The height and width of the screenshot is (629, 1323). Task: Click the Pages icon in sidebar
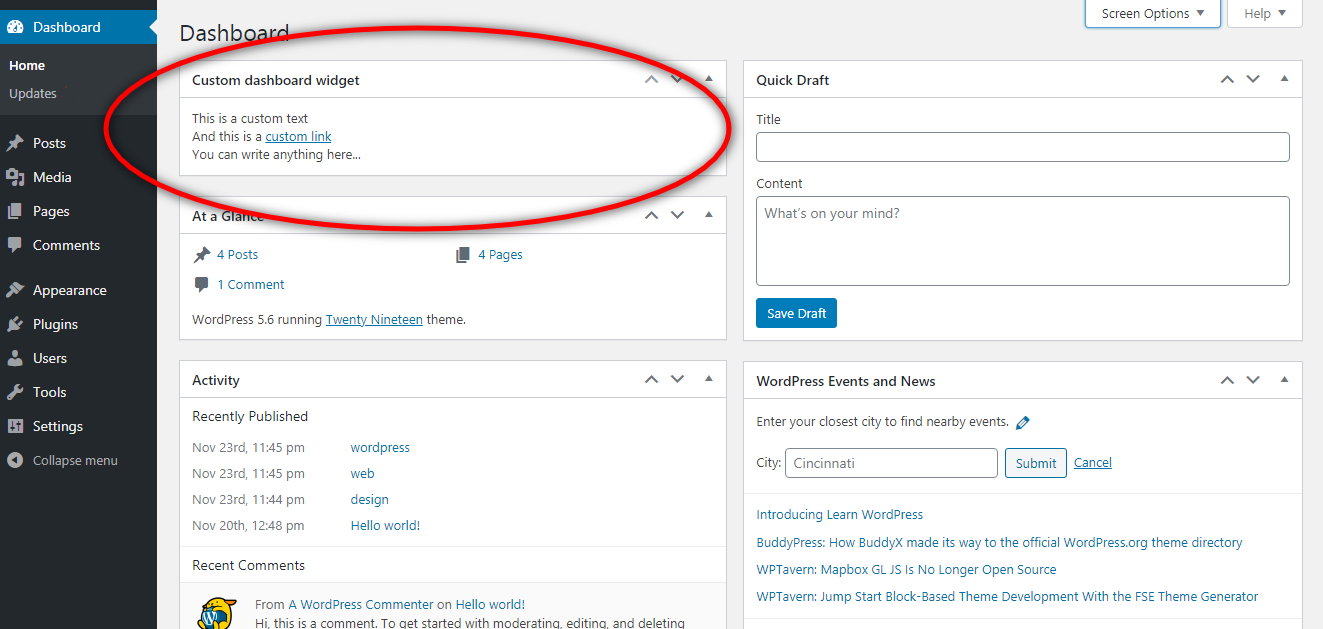pos(15,211)
